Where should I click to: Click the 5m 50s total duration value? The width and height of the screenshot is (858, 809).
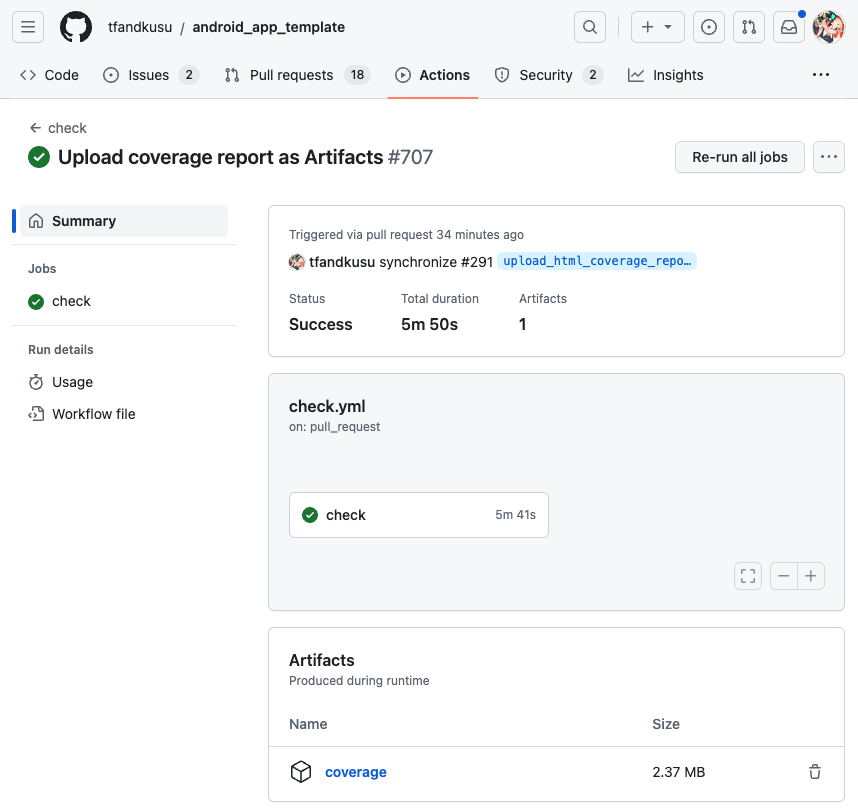[x=430, y=325]
